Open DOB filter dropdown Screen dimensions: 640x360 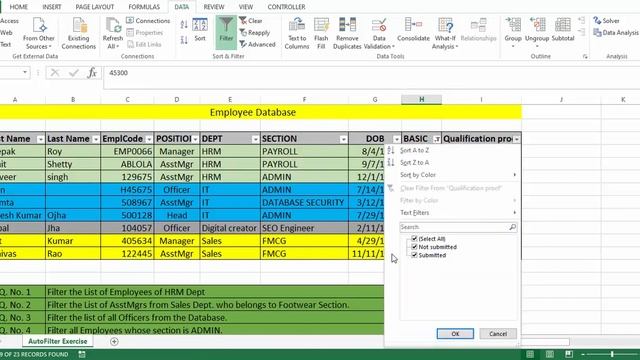(396, 139)
